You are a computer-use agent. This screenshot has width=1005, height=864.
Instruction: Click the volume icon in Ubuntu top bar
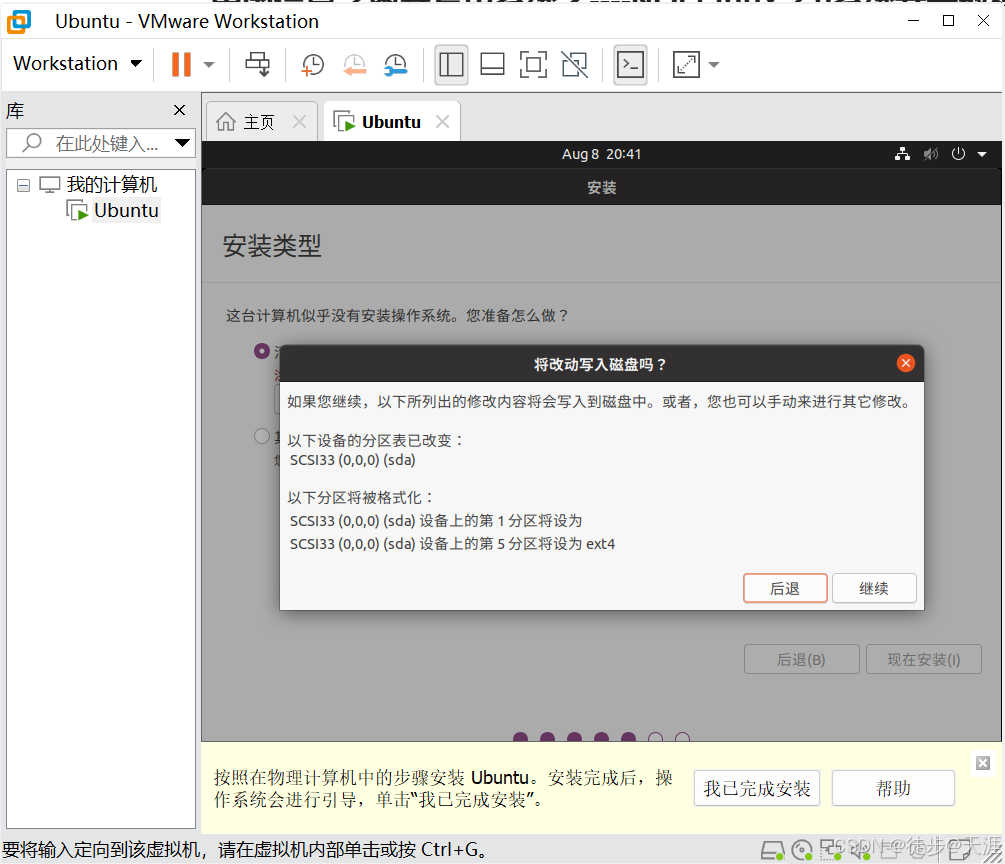[931, 154]
